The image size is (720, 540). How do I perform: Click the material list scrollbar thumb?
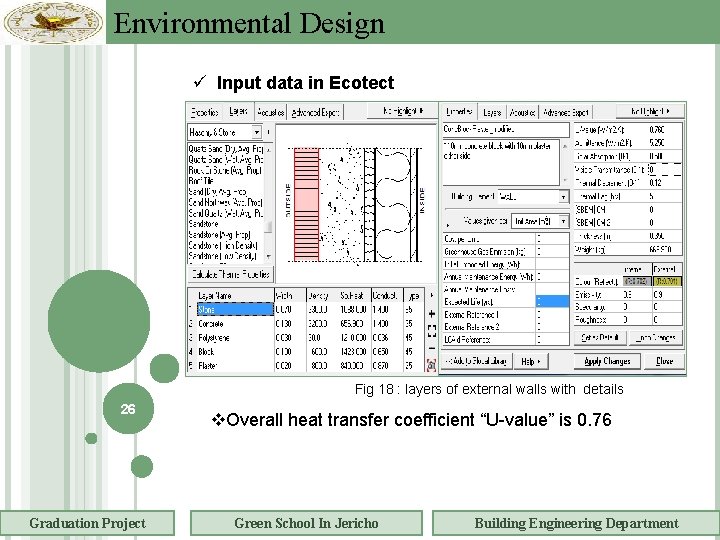[269, 226]
